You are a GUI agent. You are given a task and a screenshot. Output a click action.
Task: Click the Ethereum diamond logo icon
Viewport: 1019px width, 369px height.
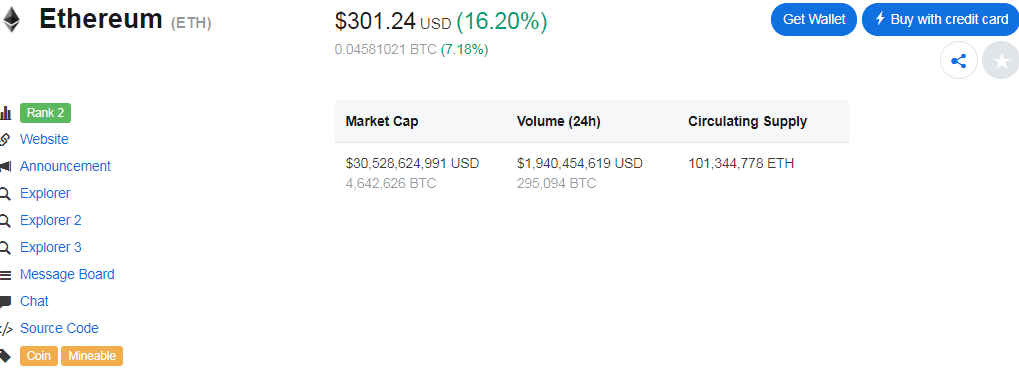(11, 19)
